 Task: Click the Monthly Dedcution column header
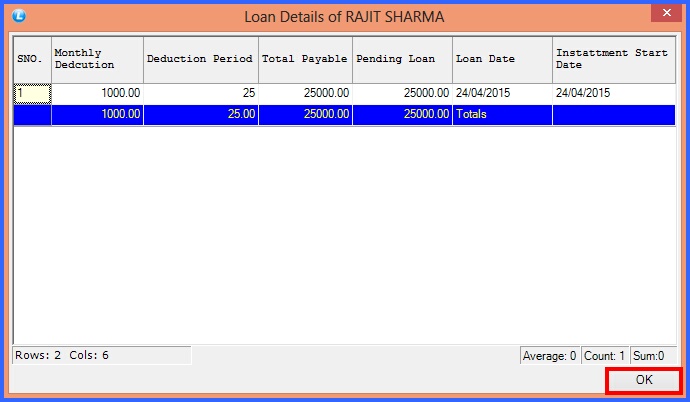98,60
